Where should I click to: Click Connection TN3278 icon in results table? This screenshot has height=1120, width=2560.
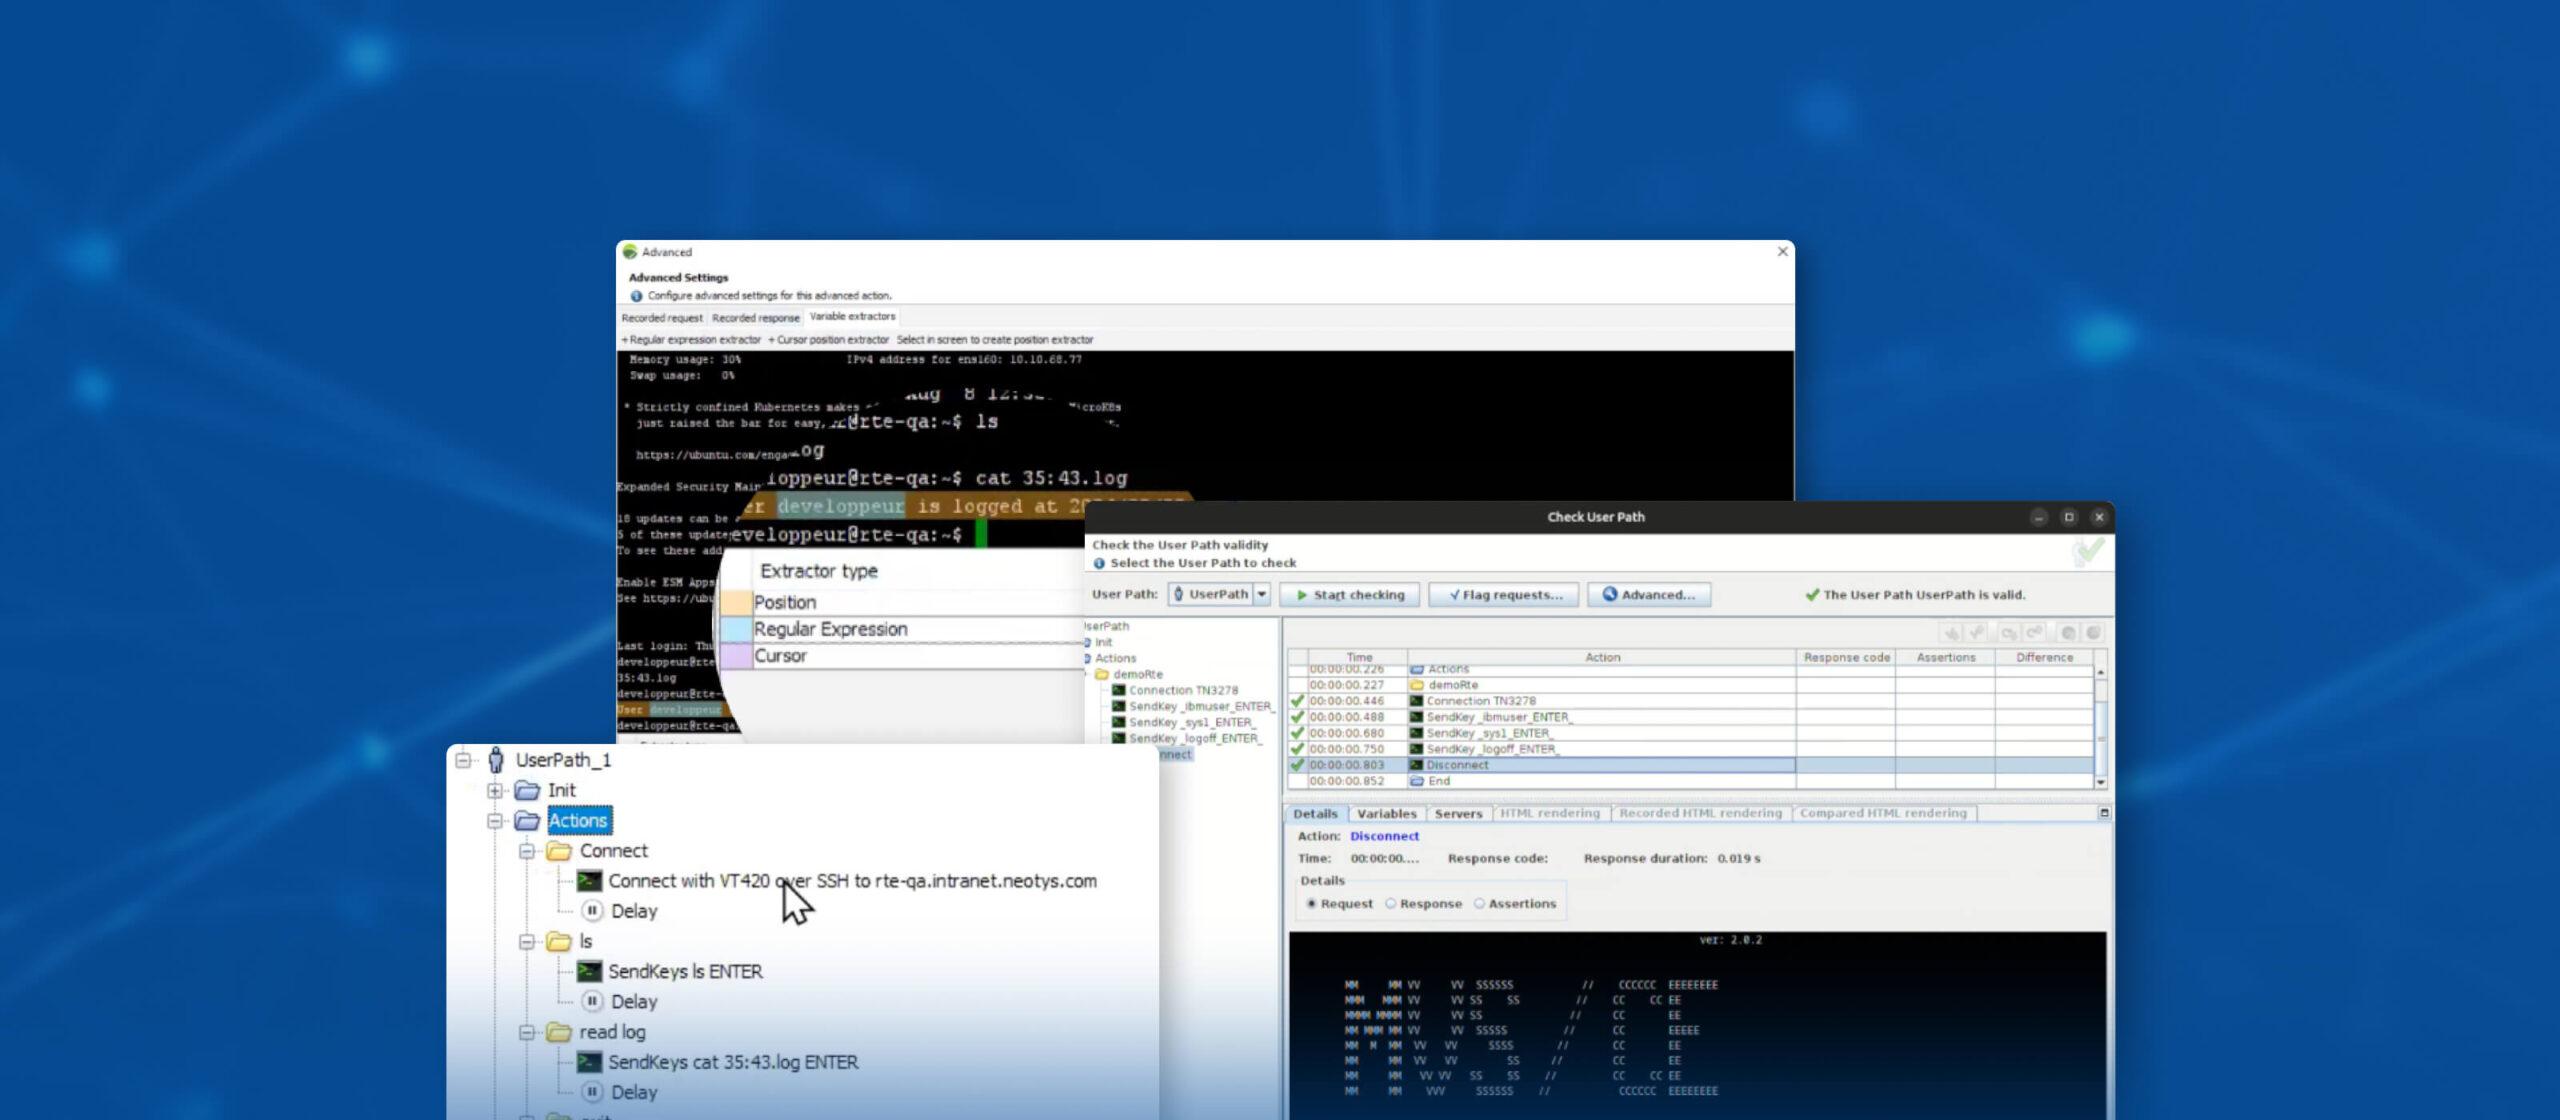[1416, 701]
